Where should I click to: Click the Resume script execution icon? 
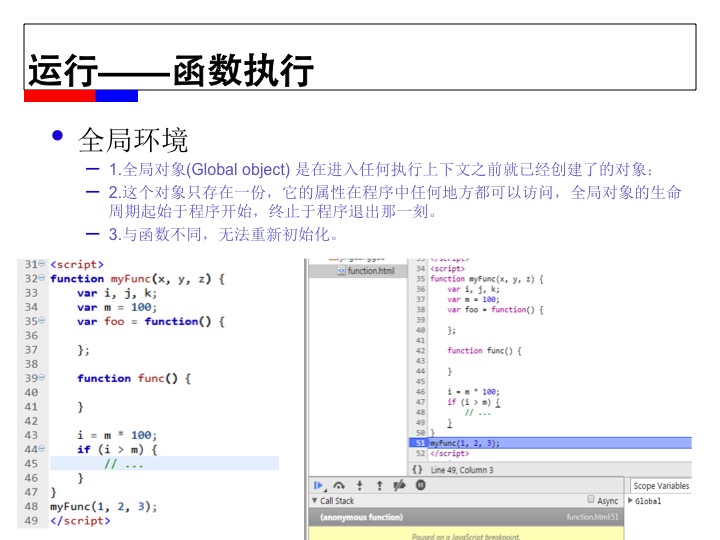coord(320,485)
